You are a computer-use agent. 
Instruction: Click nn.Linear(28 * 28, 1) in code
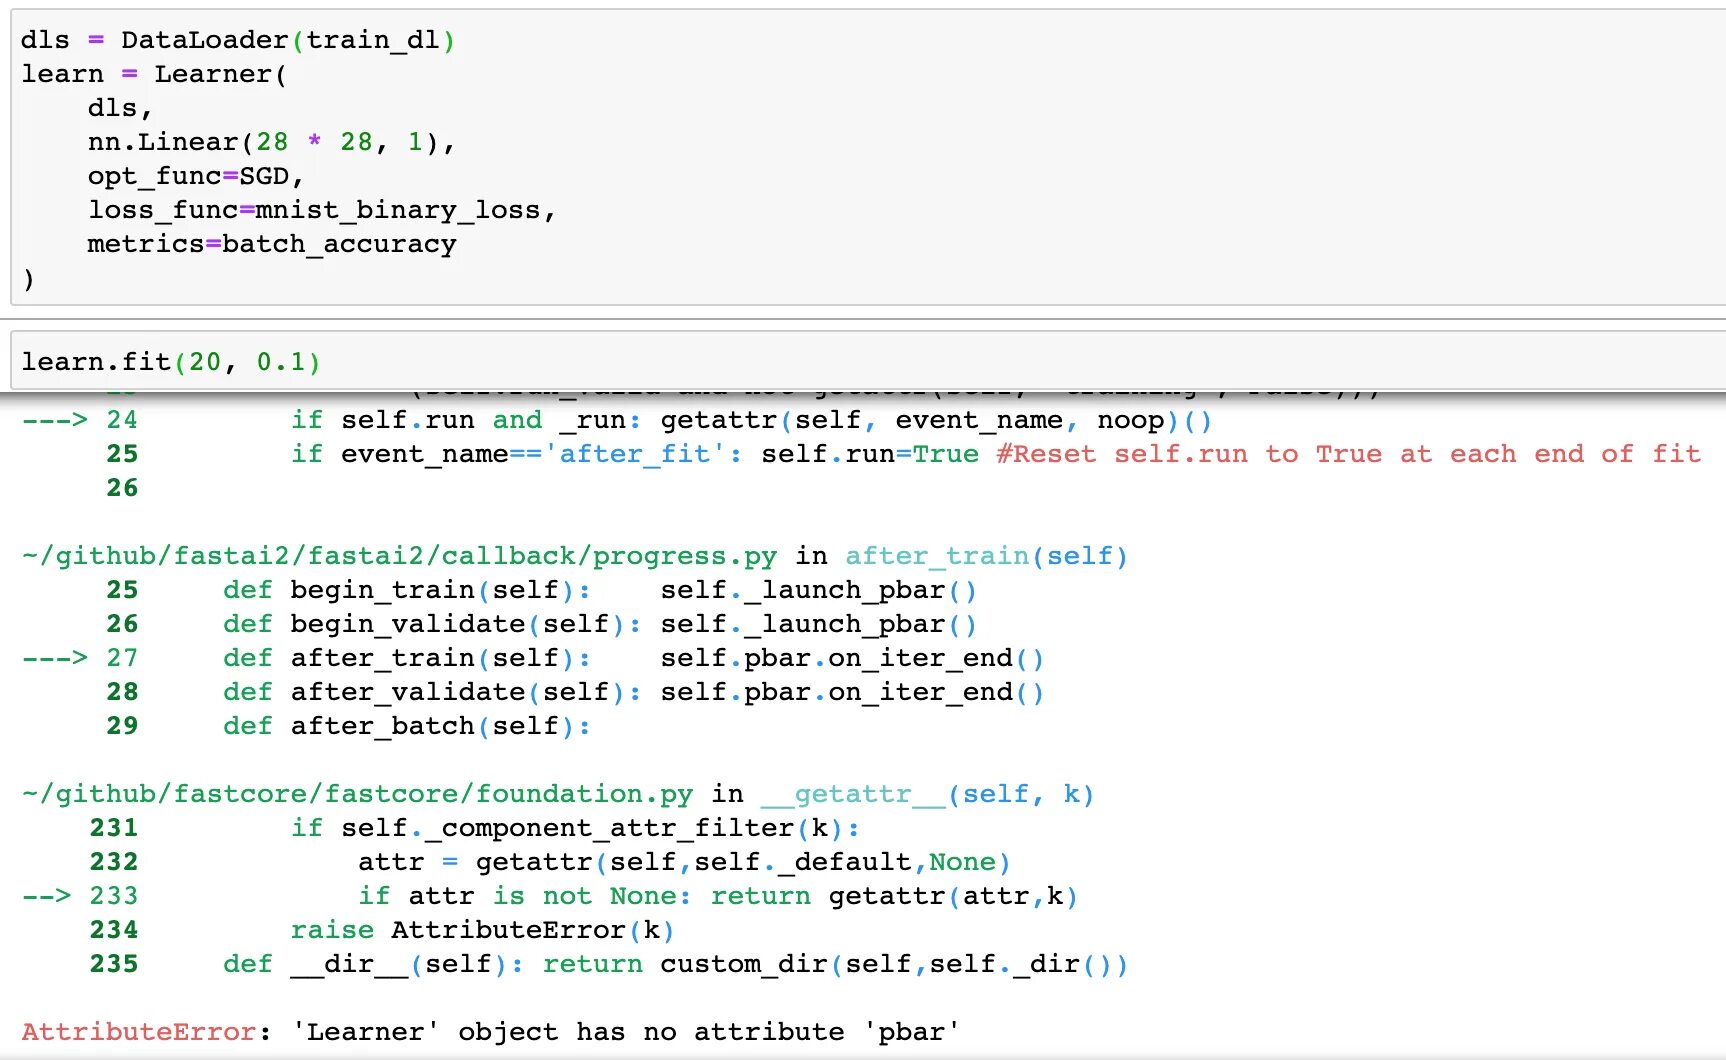coord(270,141)
